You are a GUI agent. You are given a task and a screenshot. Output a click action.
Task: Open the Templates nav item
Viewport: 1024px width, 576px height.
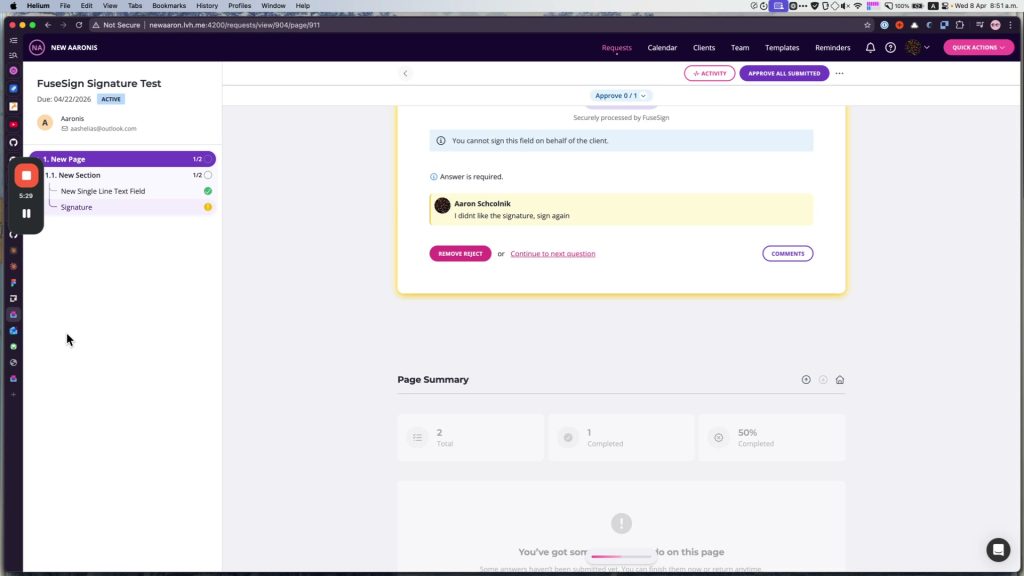point(782,48)
